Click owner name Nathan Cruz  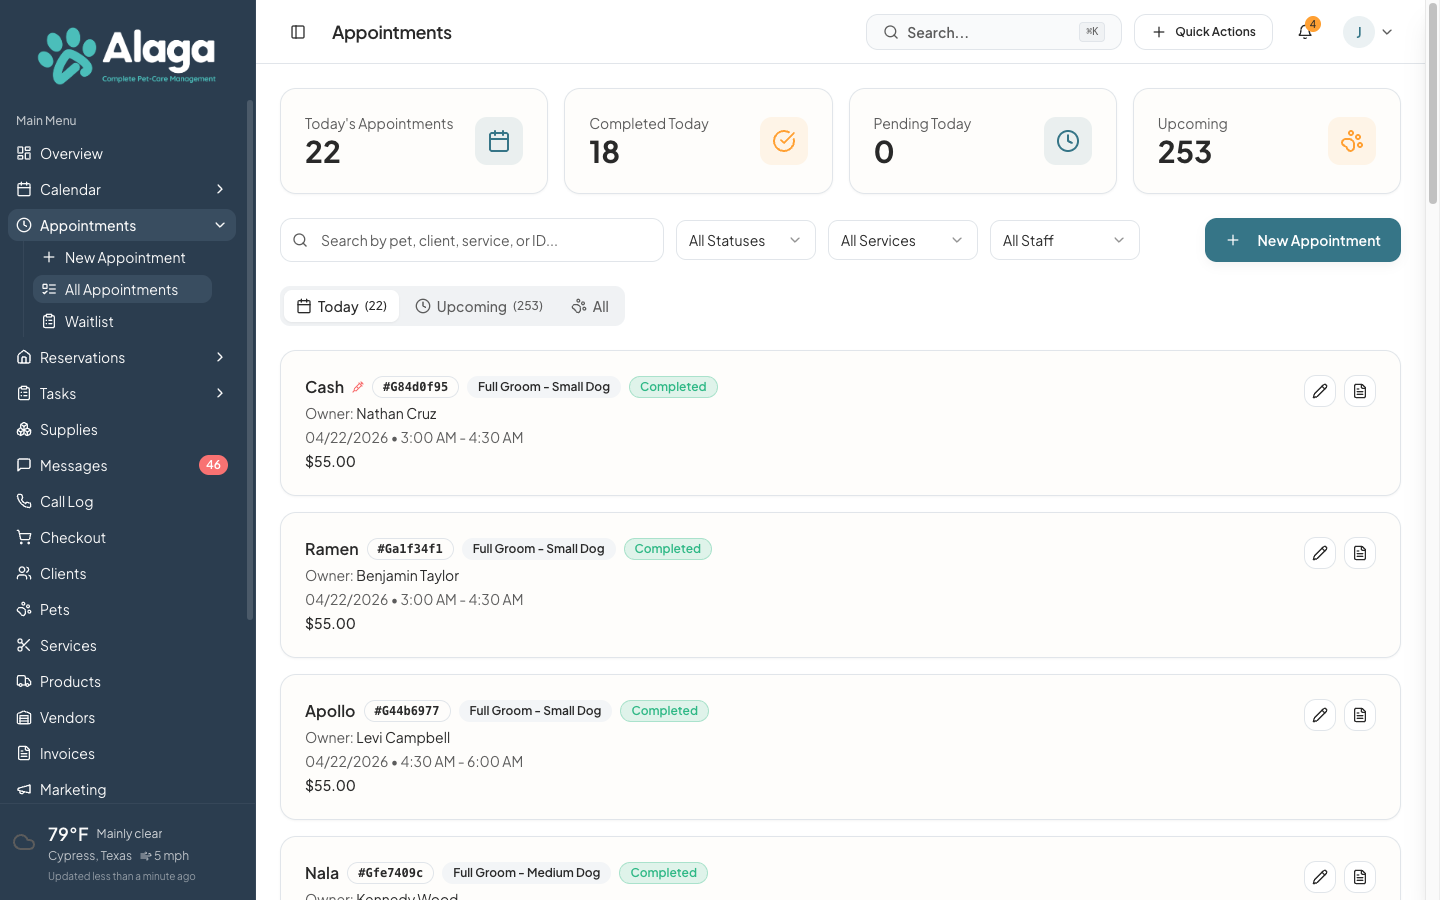[x=396, y=413]
